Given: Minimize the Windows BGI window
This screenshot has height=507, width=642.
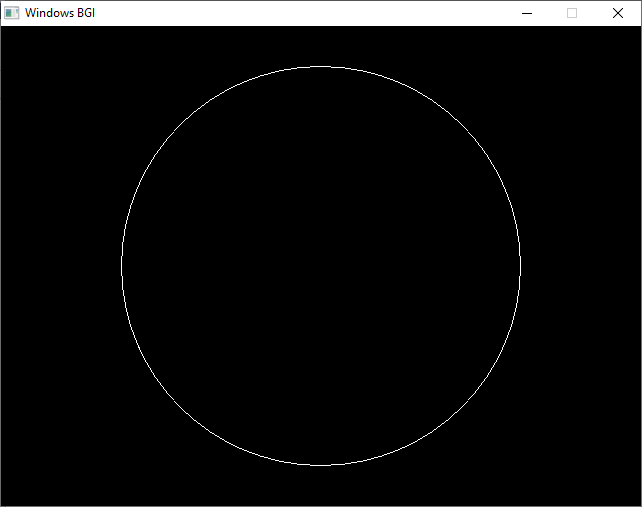Looking at the screenshot, I should point(527,13).
